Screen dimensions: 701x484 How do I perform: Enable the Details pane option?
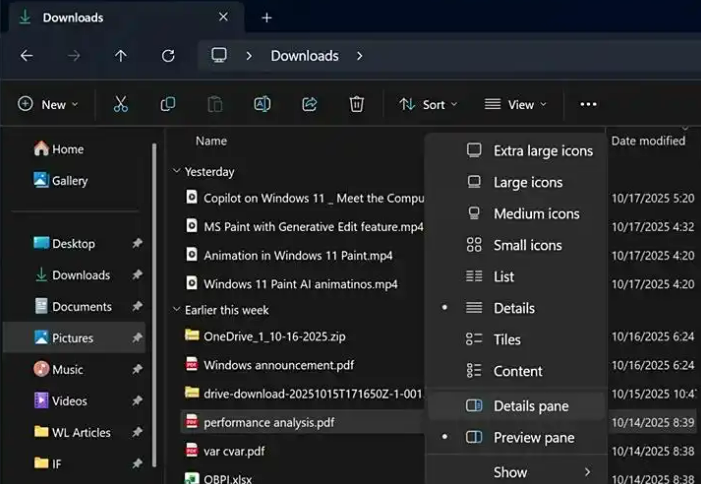[530, 406]
